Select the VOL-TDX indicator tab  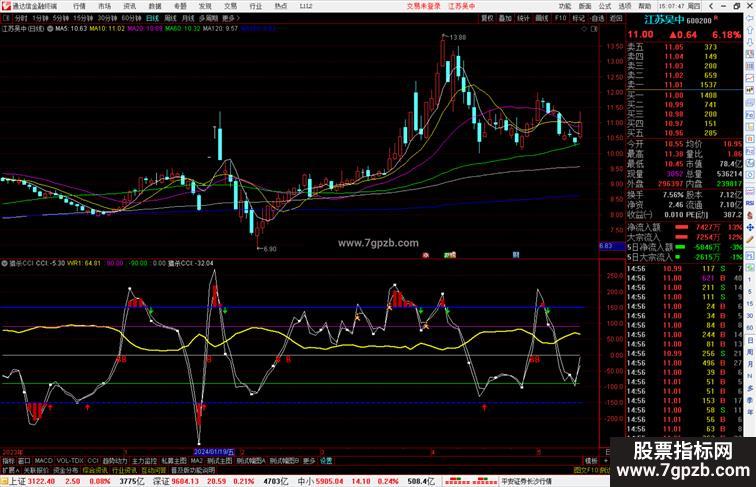point(70,460)
